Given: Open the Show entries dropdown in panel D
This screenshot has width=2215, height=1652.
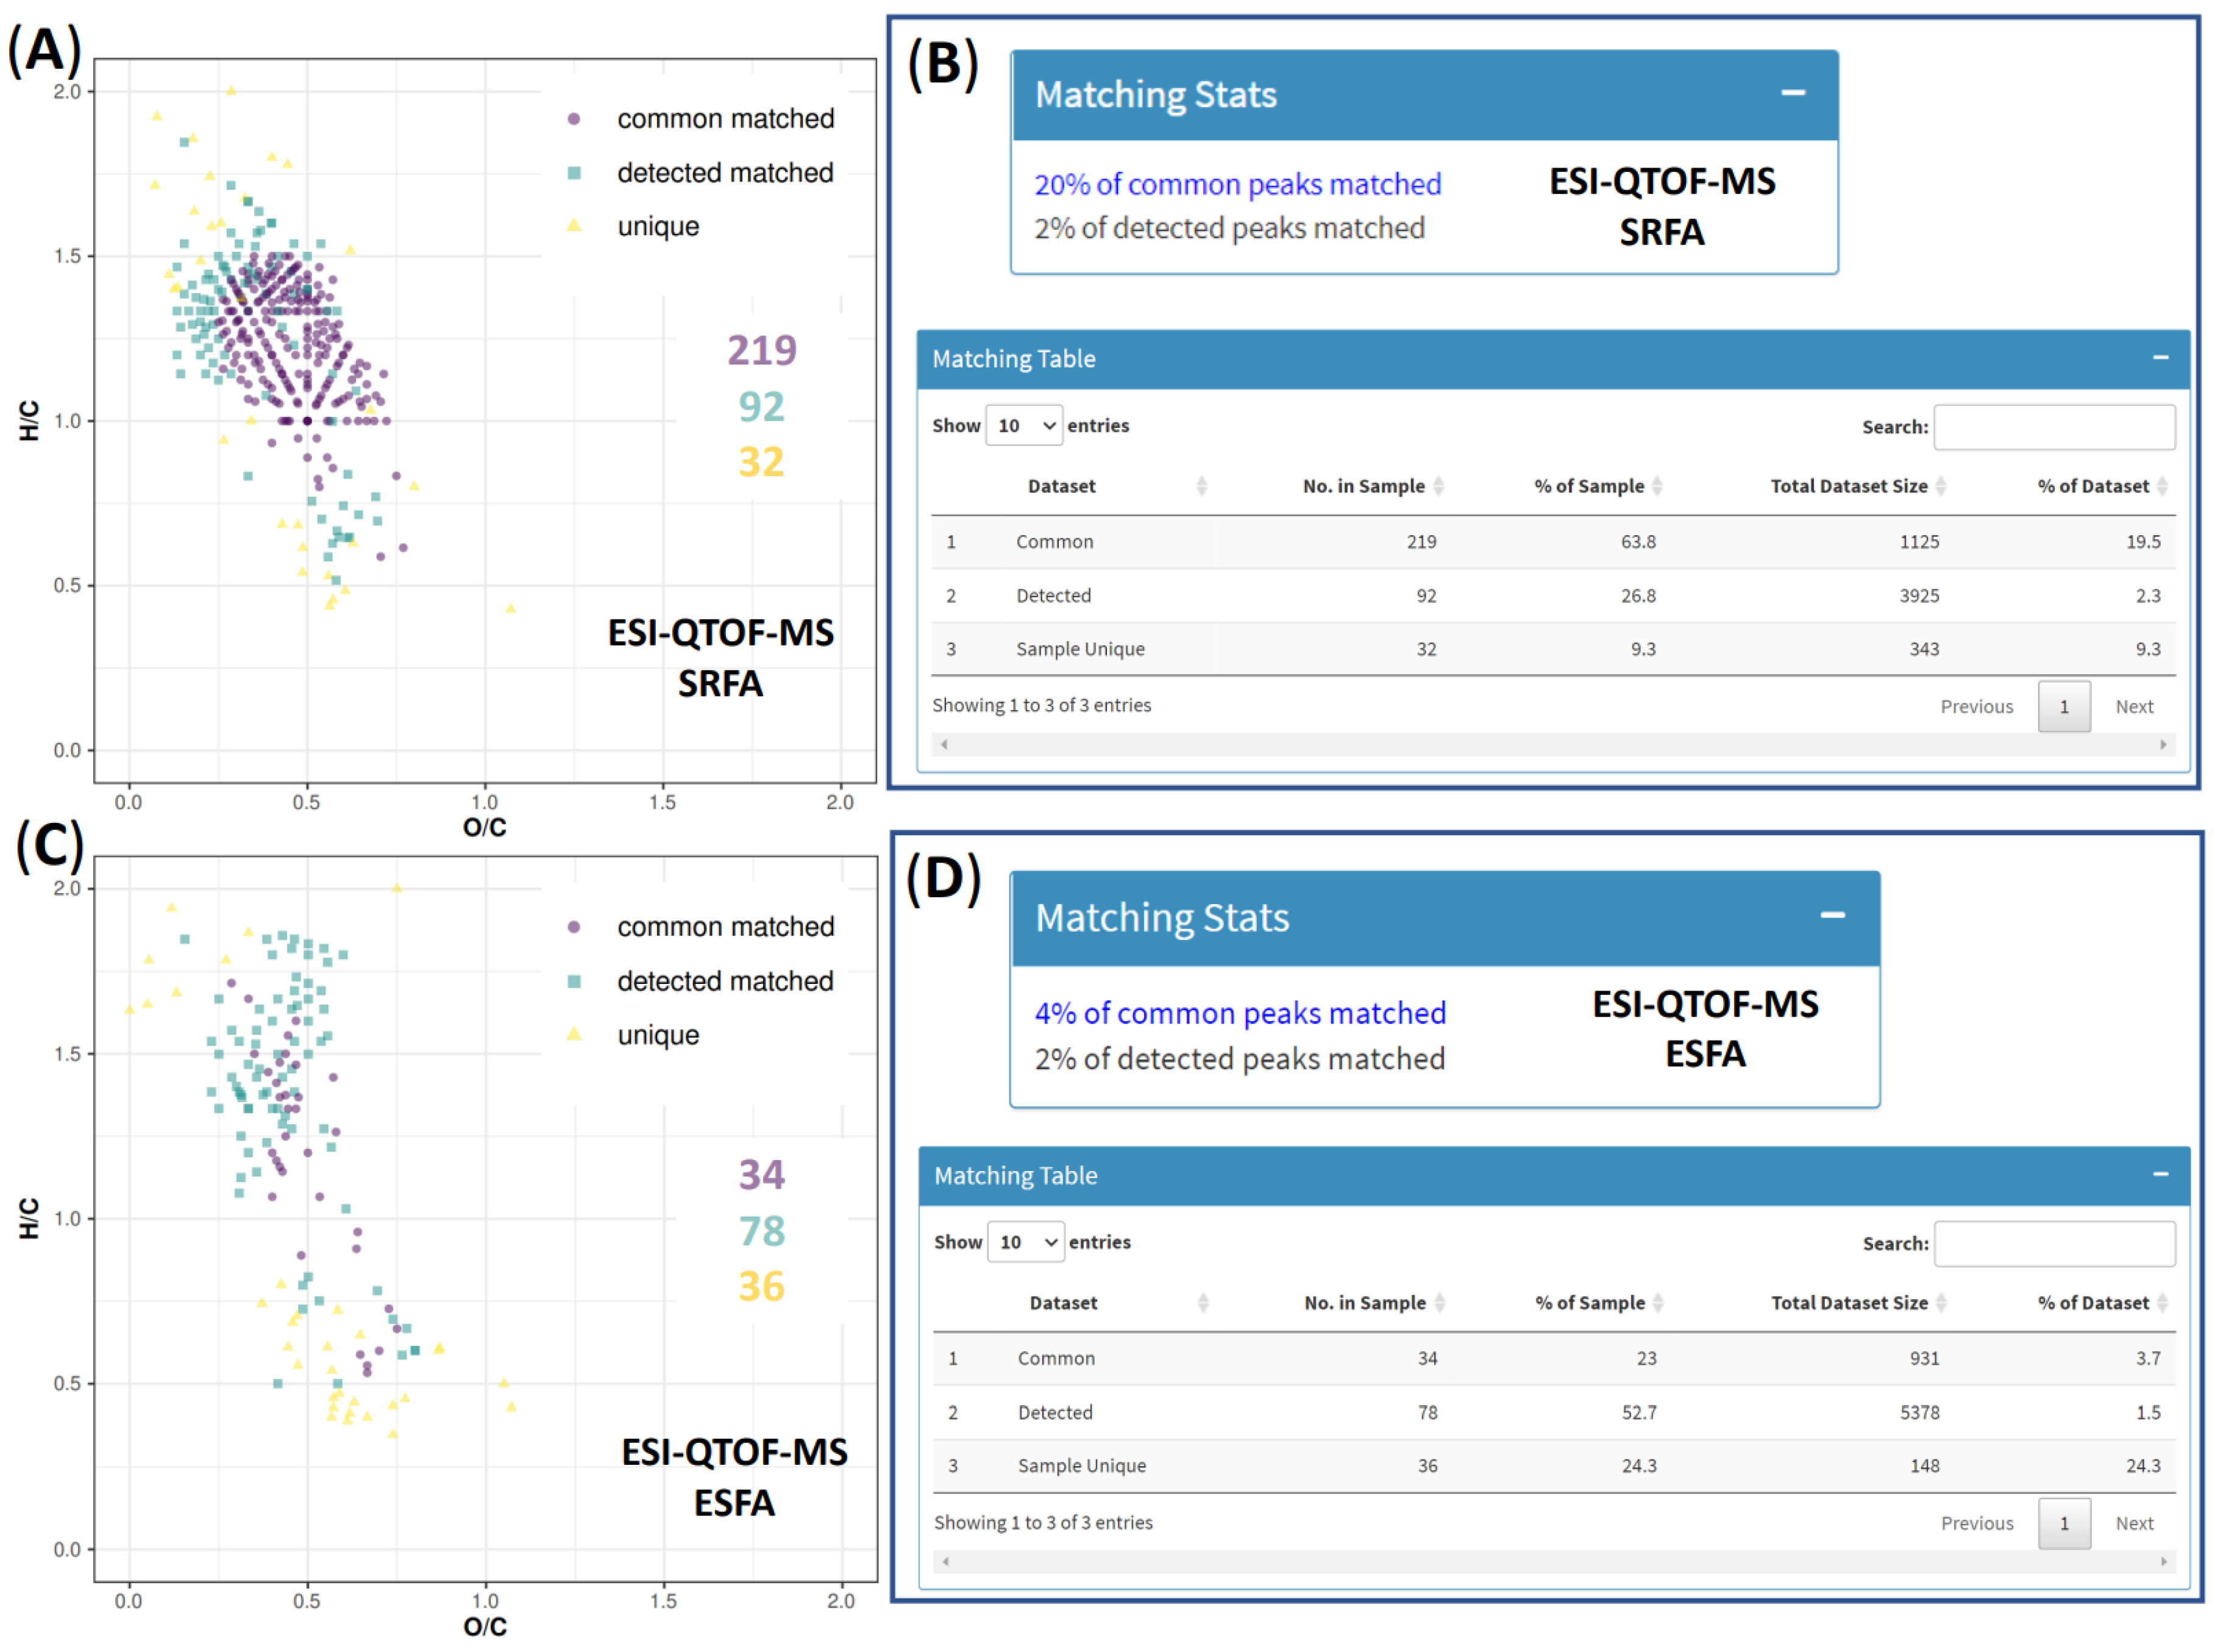Looking at the screenshot, I should point(1025,1243).
